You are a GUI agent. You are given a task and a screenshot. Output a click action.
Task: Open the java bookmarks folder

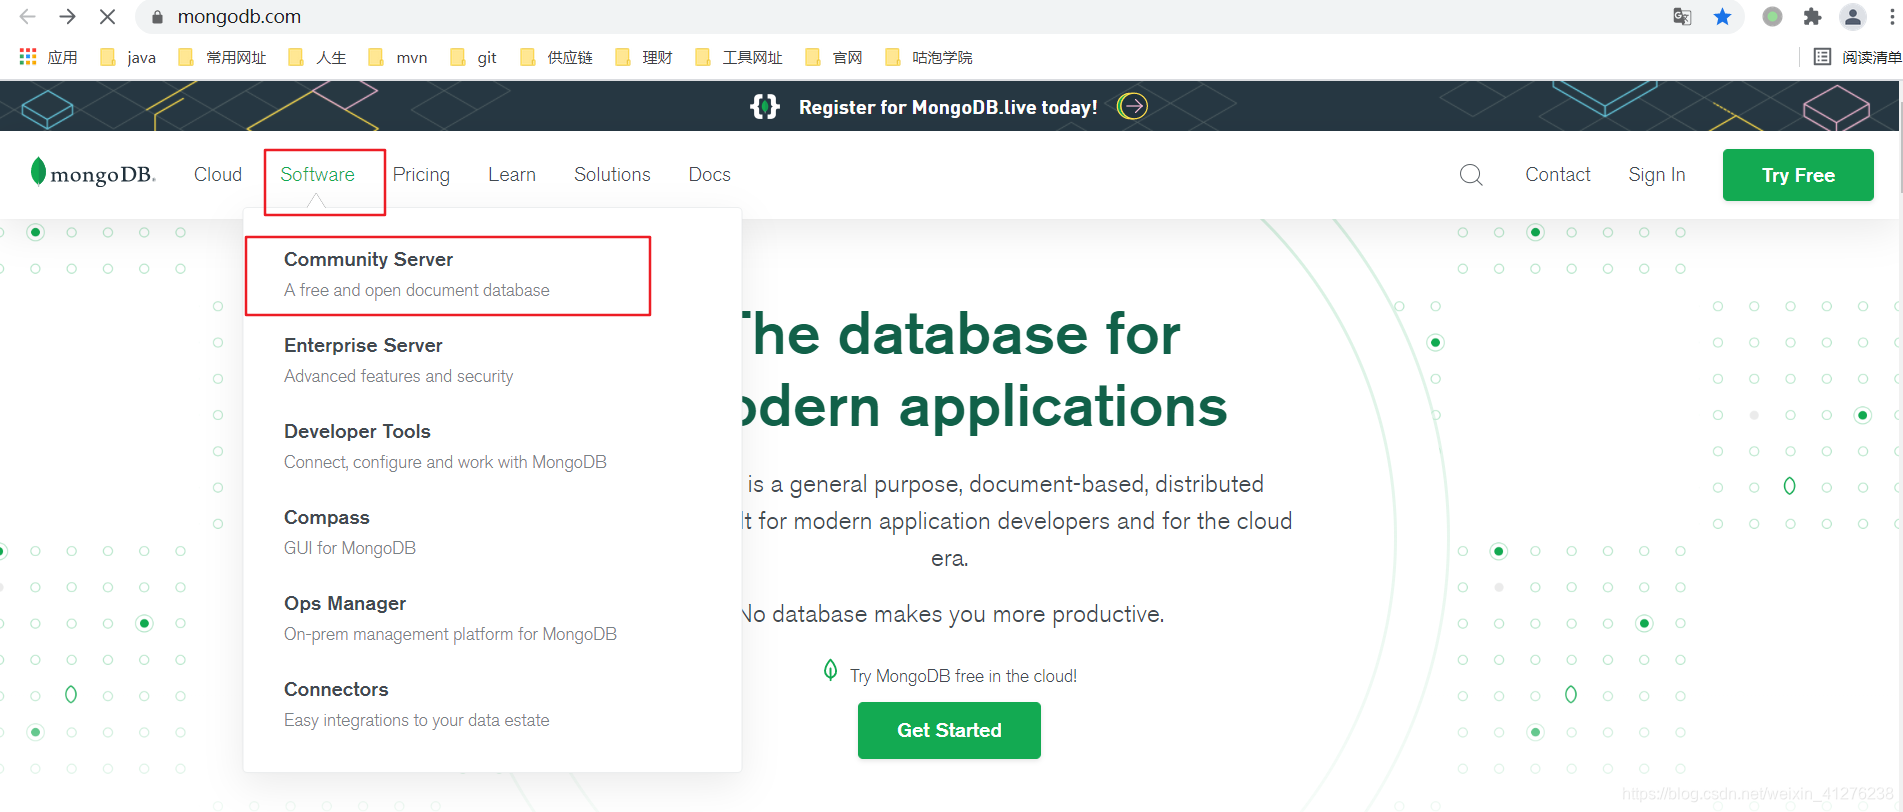pos(128,57)
